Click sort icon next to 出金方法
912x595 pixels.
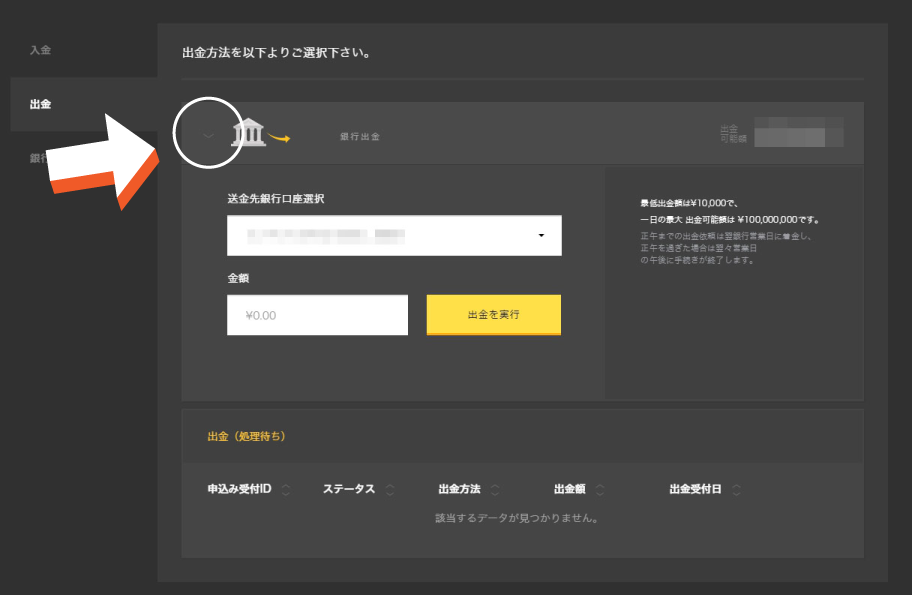495,490
